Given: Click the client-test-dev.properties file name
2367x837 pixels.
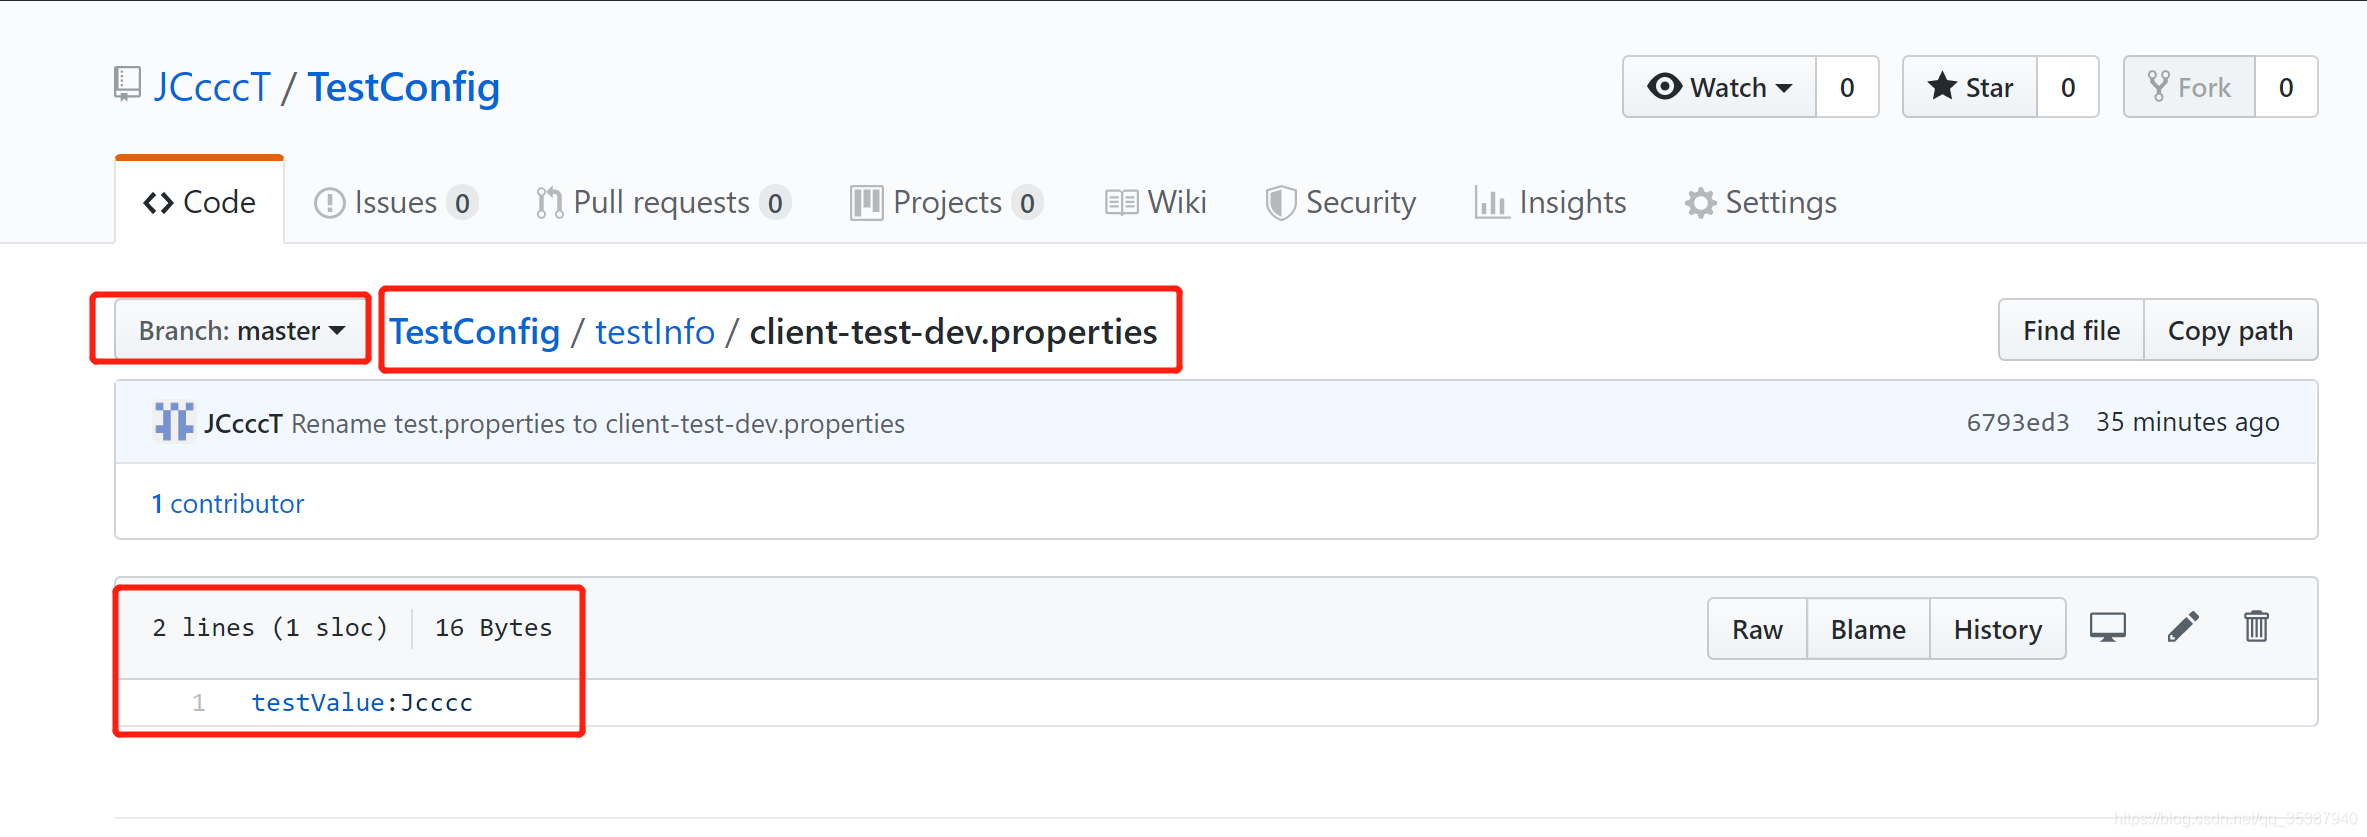Looking at the screenshot, I should (953, 331).
